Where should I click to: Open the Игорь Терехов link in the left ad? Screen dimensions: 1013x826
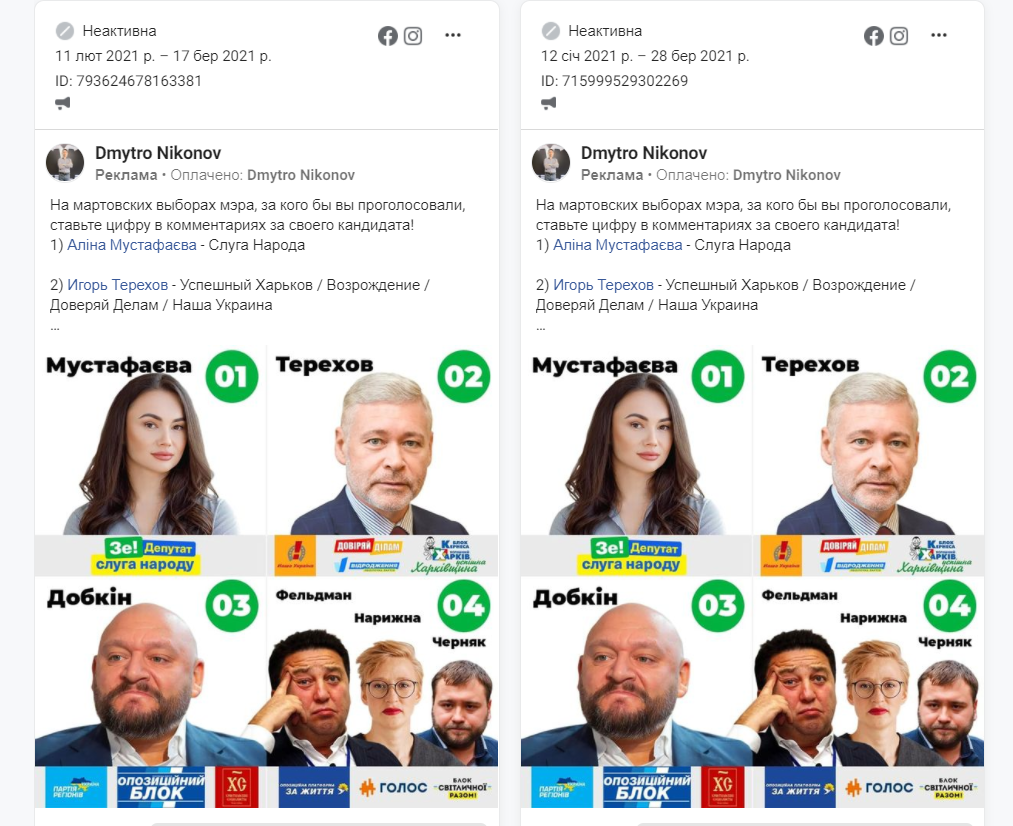tap(118, 285)
